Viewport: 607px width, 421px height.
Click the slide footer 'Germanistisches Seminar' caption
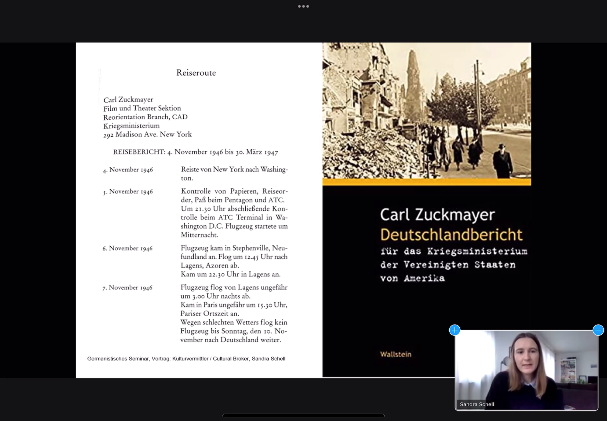click(x=186, y=359)
